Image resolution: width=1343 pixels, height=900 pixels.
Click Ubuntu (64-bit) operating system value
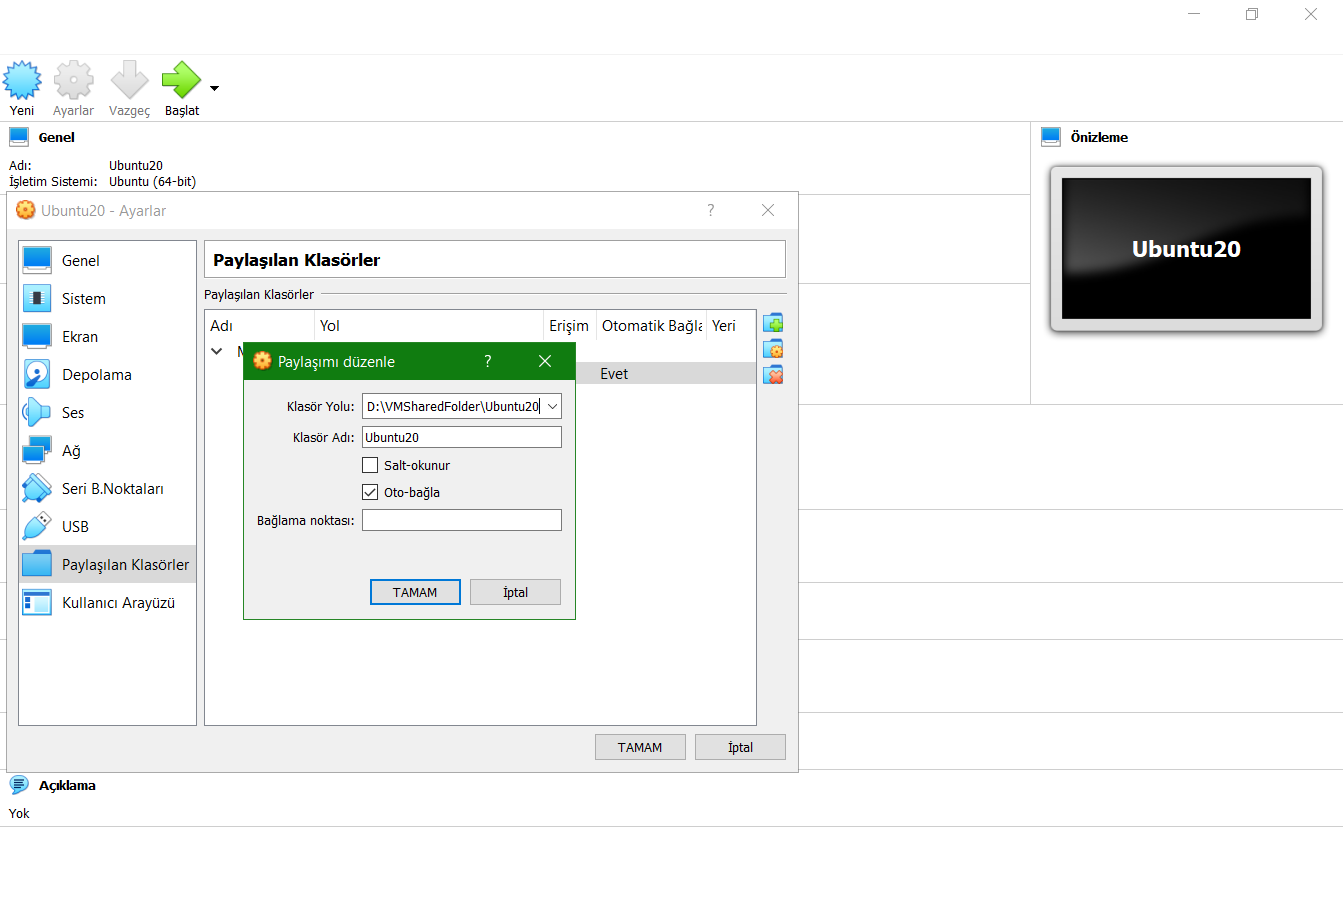tap(152, 182)
